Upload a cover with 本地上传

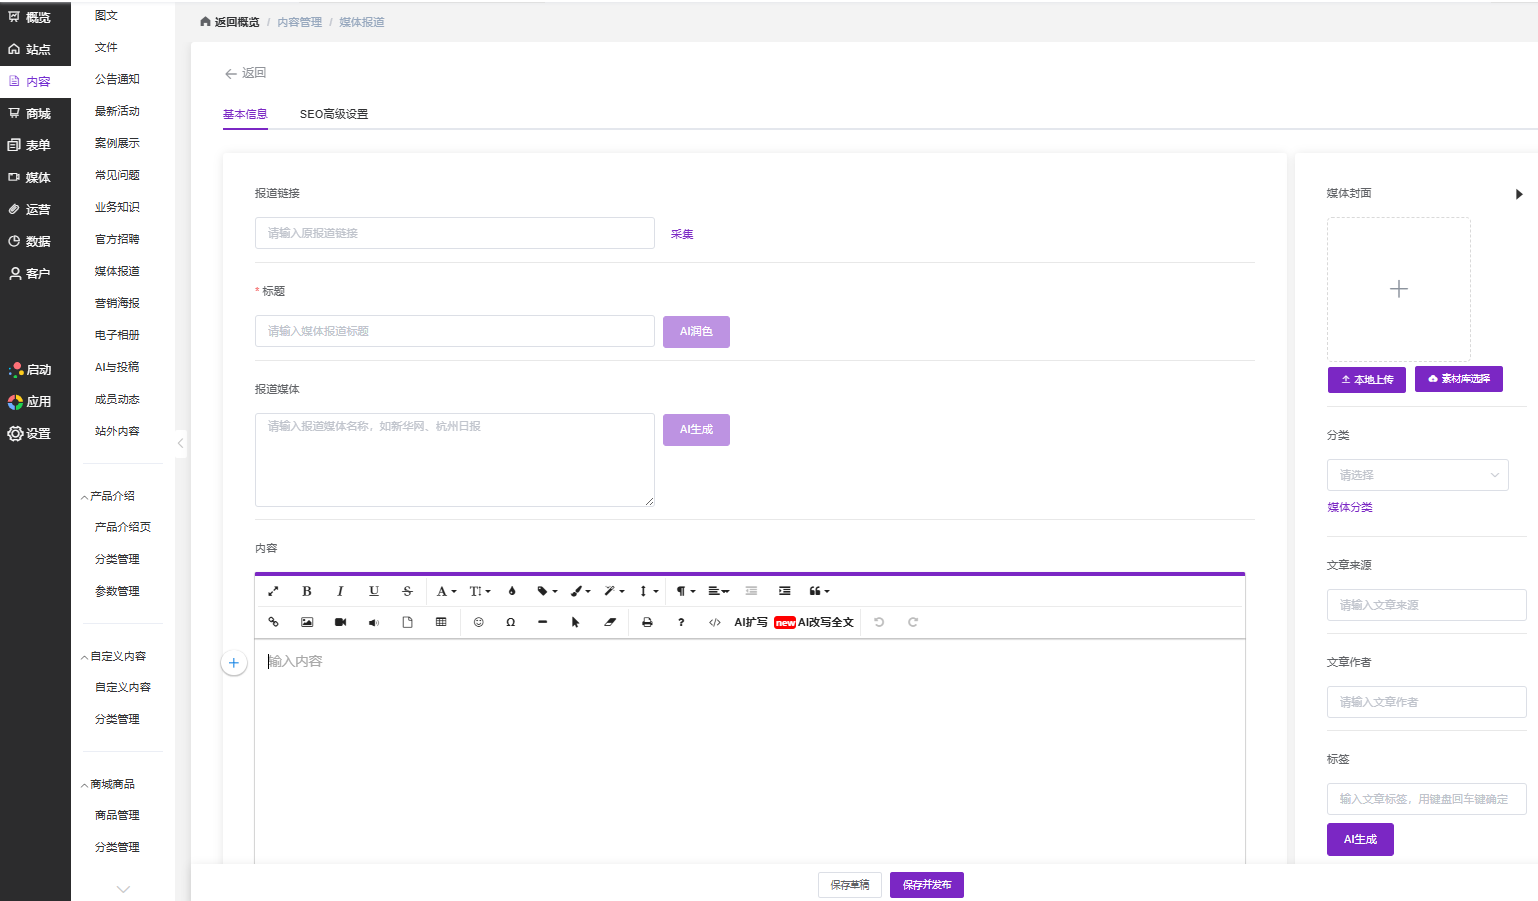tap(1367, 380)
